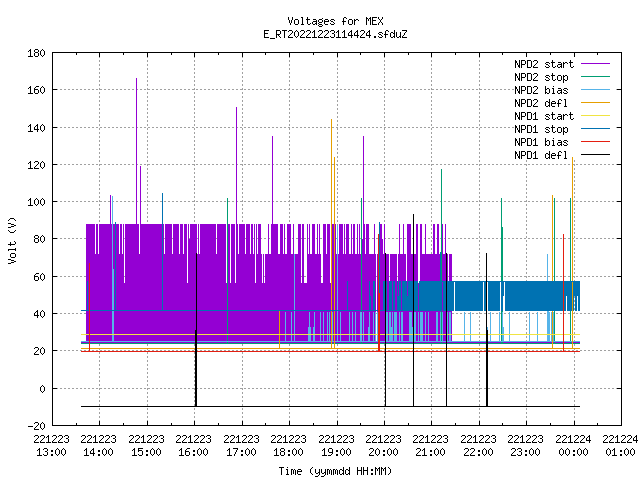
Task: Click the x-axis tick label 221223 15:00
Action: pos(146,446)
